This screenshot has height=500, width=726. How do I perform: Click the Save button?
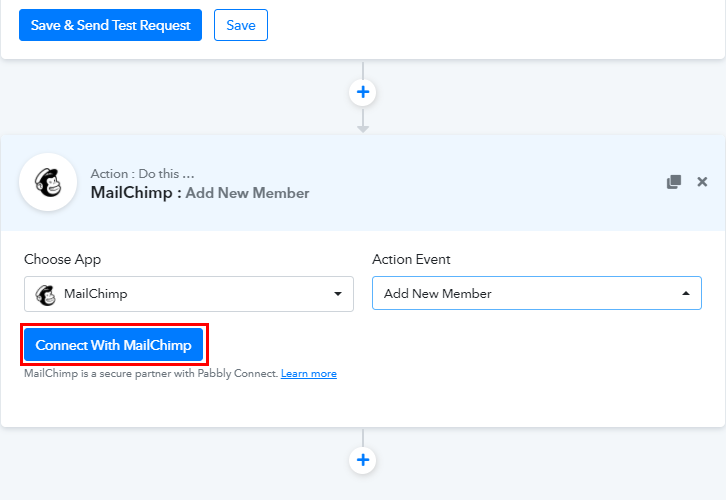(x=241, y=25)
